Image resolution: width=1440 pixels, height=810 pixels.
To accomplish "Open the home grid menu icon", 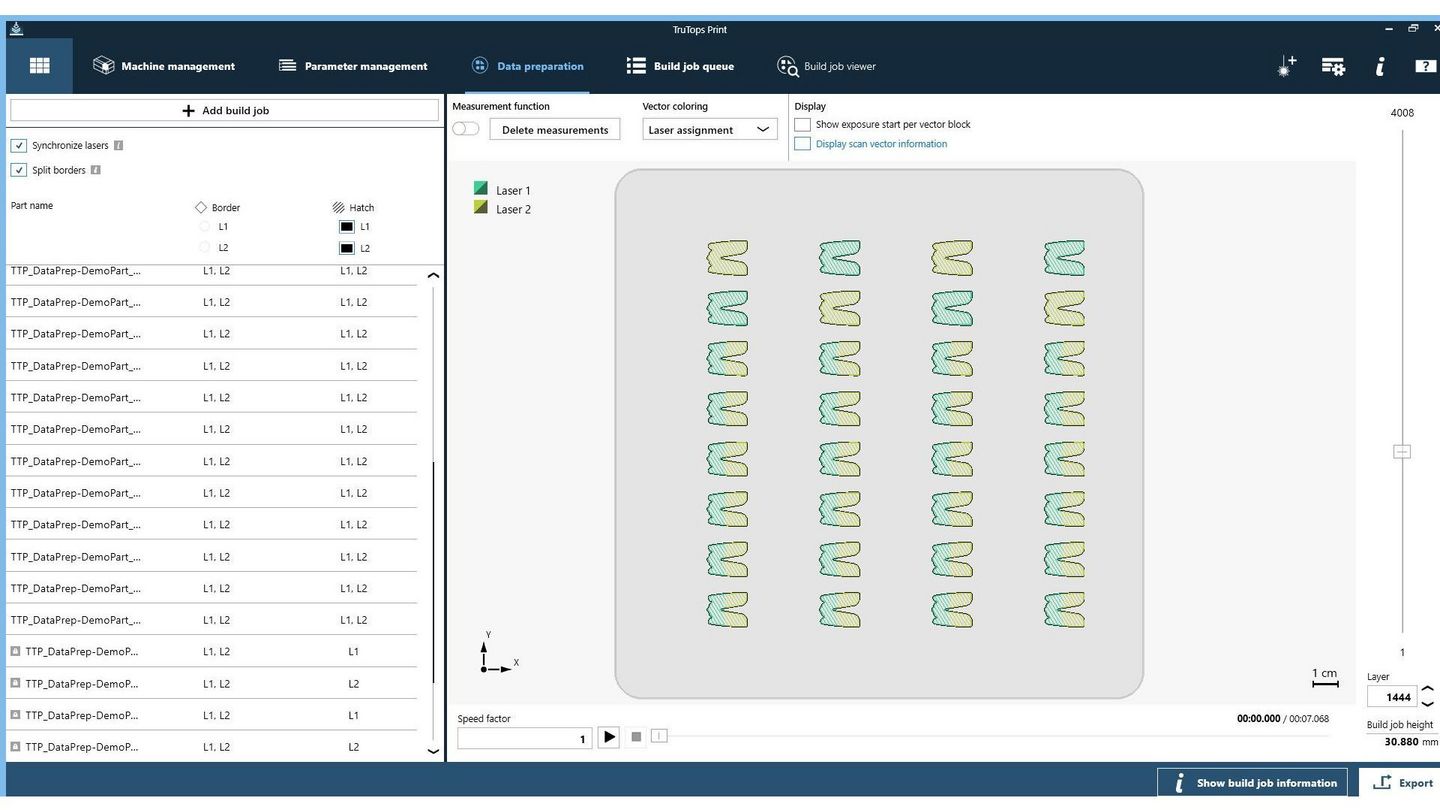I will (39, 66).
